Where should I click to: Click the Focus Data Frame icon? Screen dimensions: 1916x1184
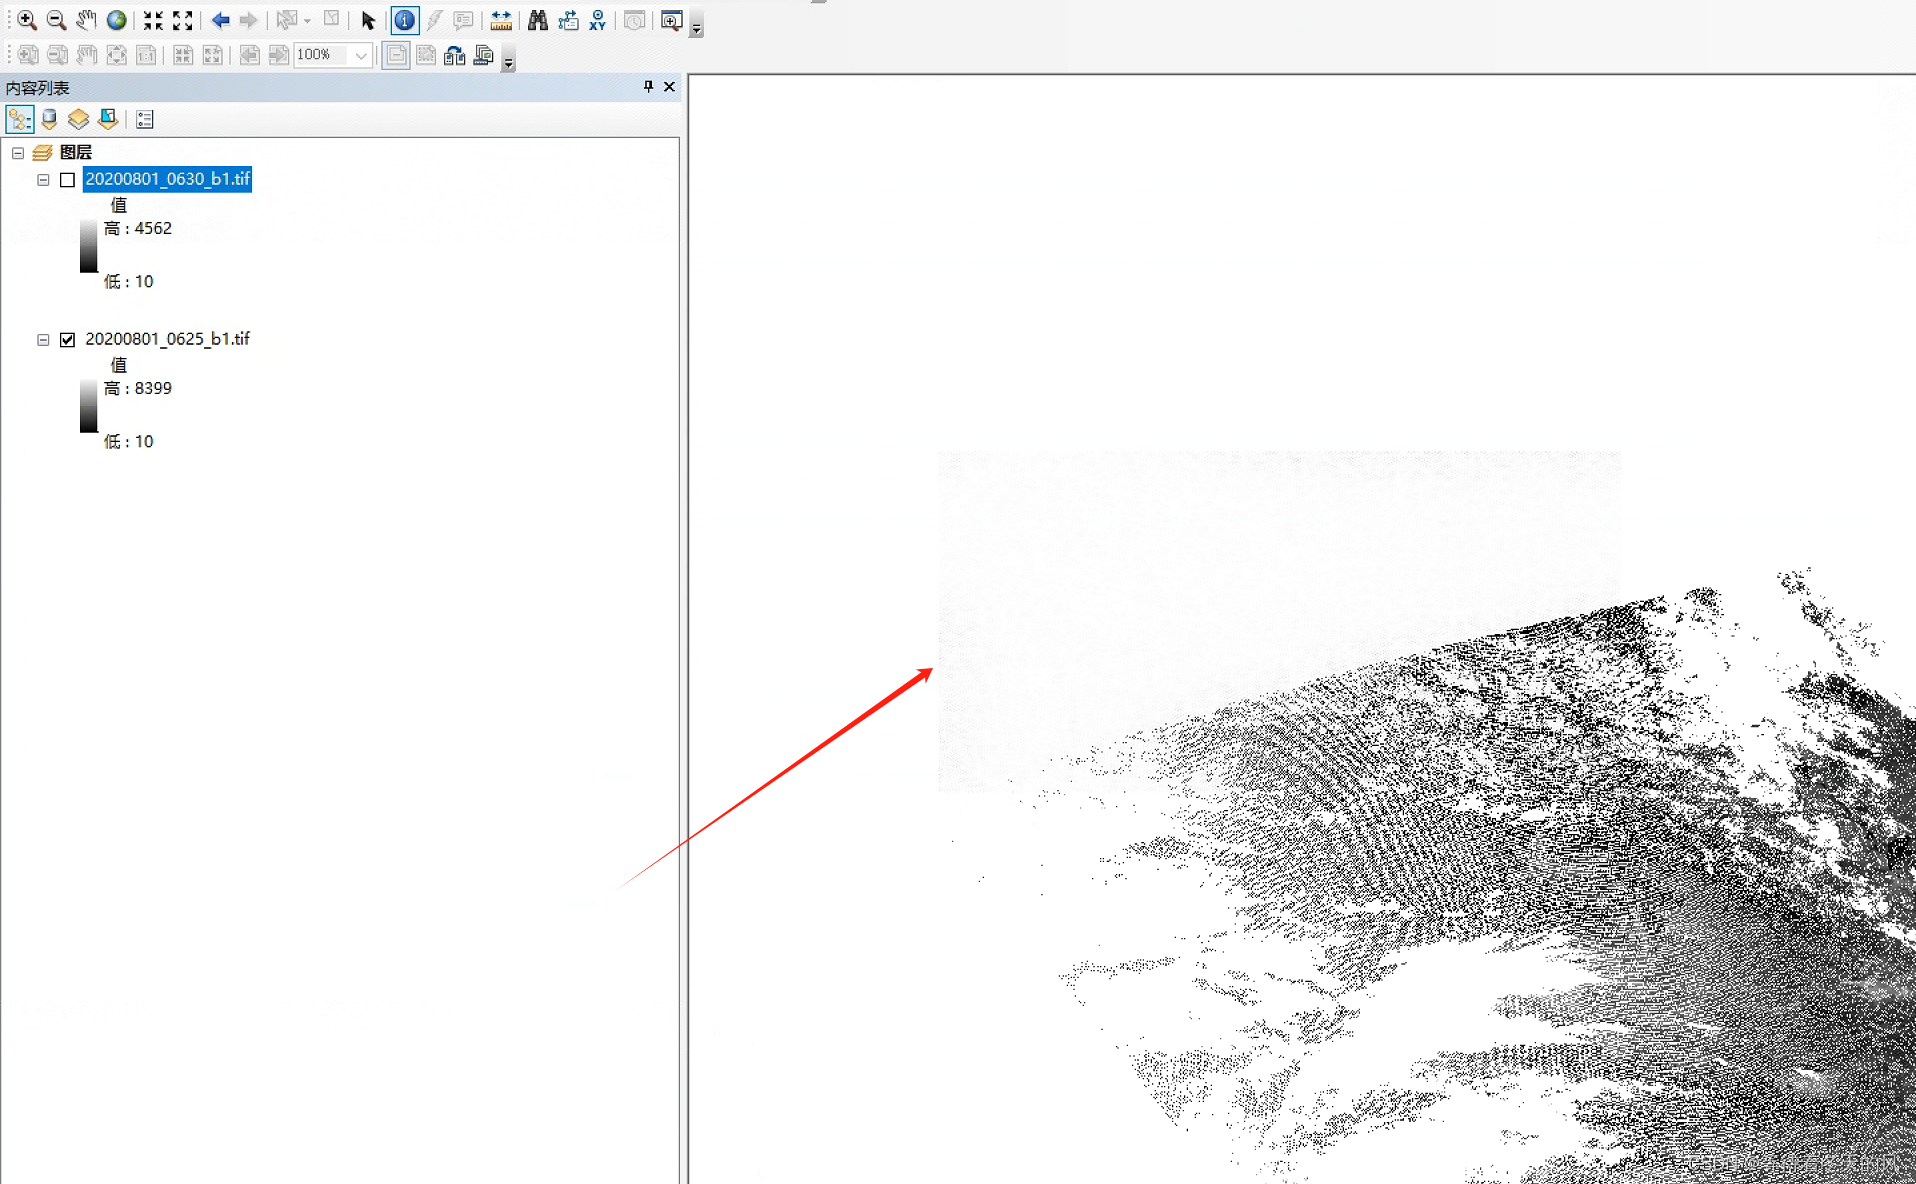[426, 55]
